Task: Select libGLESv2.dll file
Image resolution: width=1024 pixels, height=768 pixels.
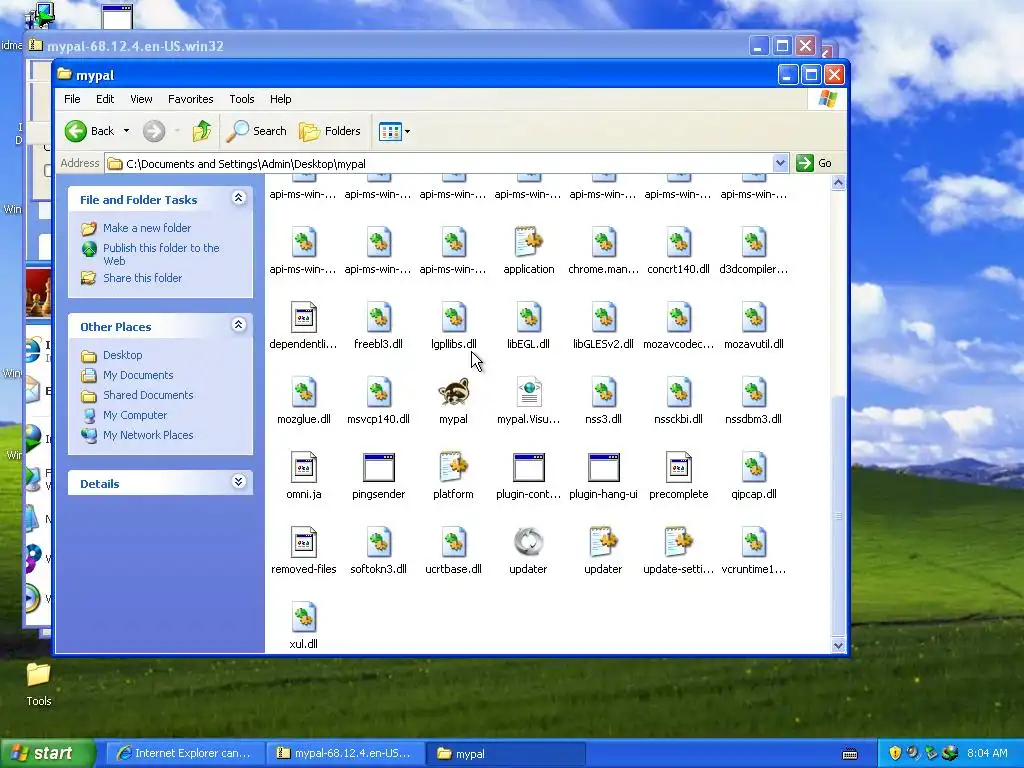Action: [603, 317]
